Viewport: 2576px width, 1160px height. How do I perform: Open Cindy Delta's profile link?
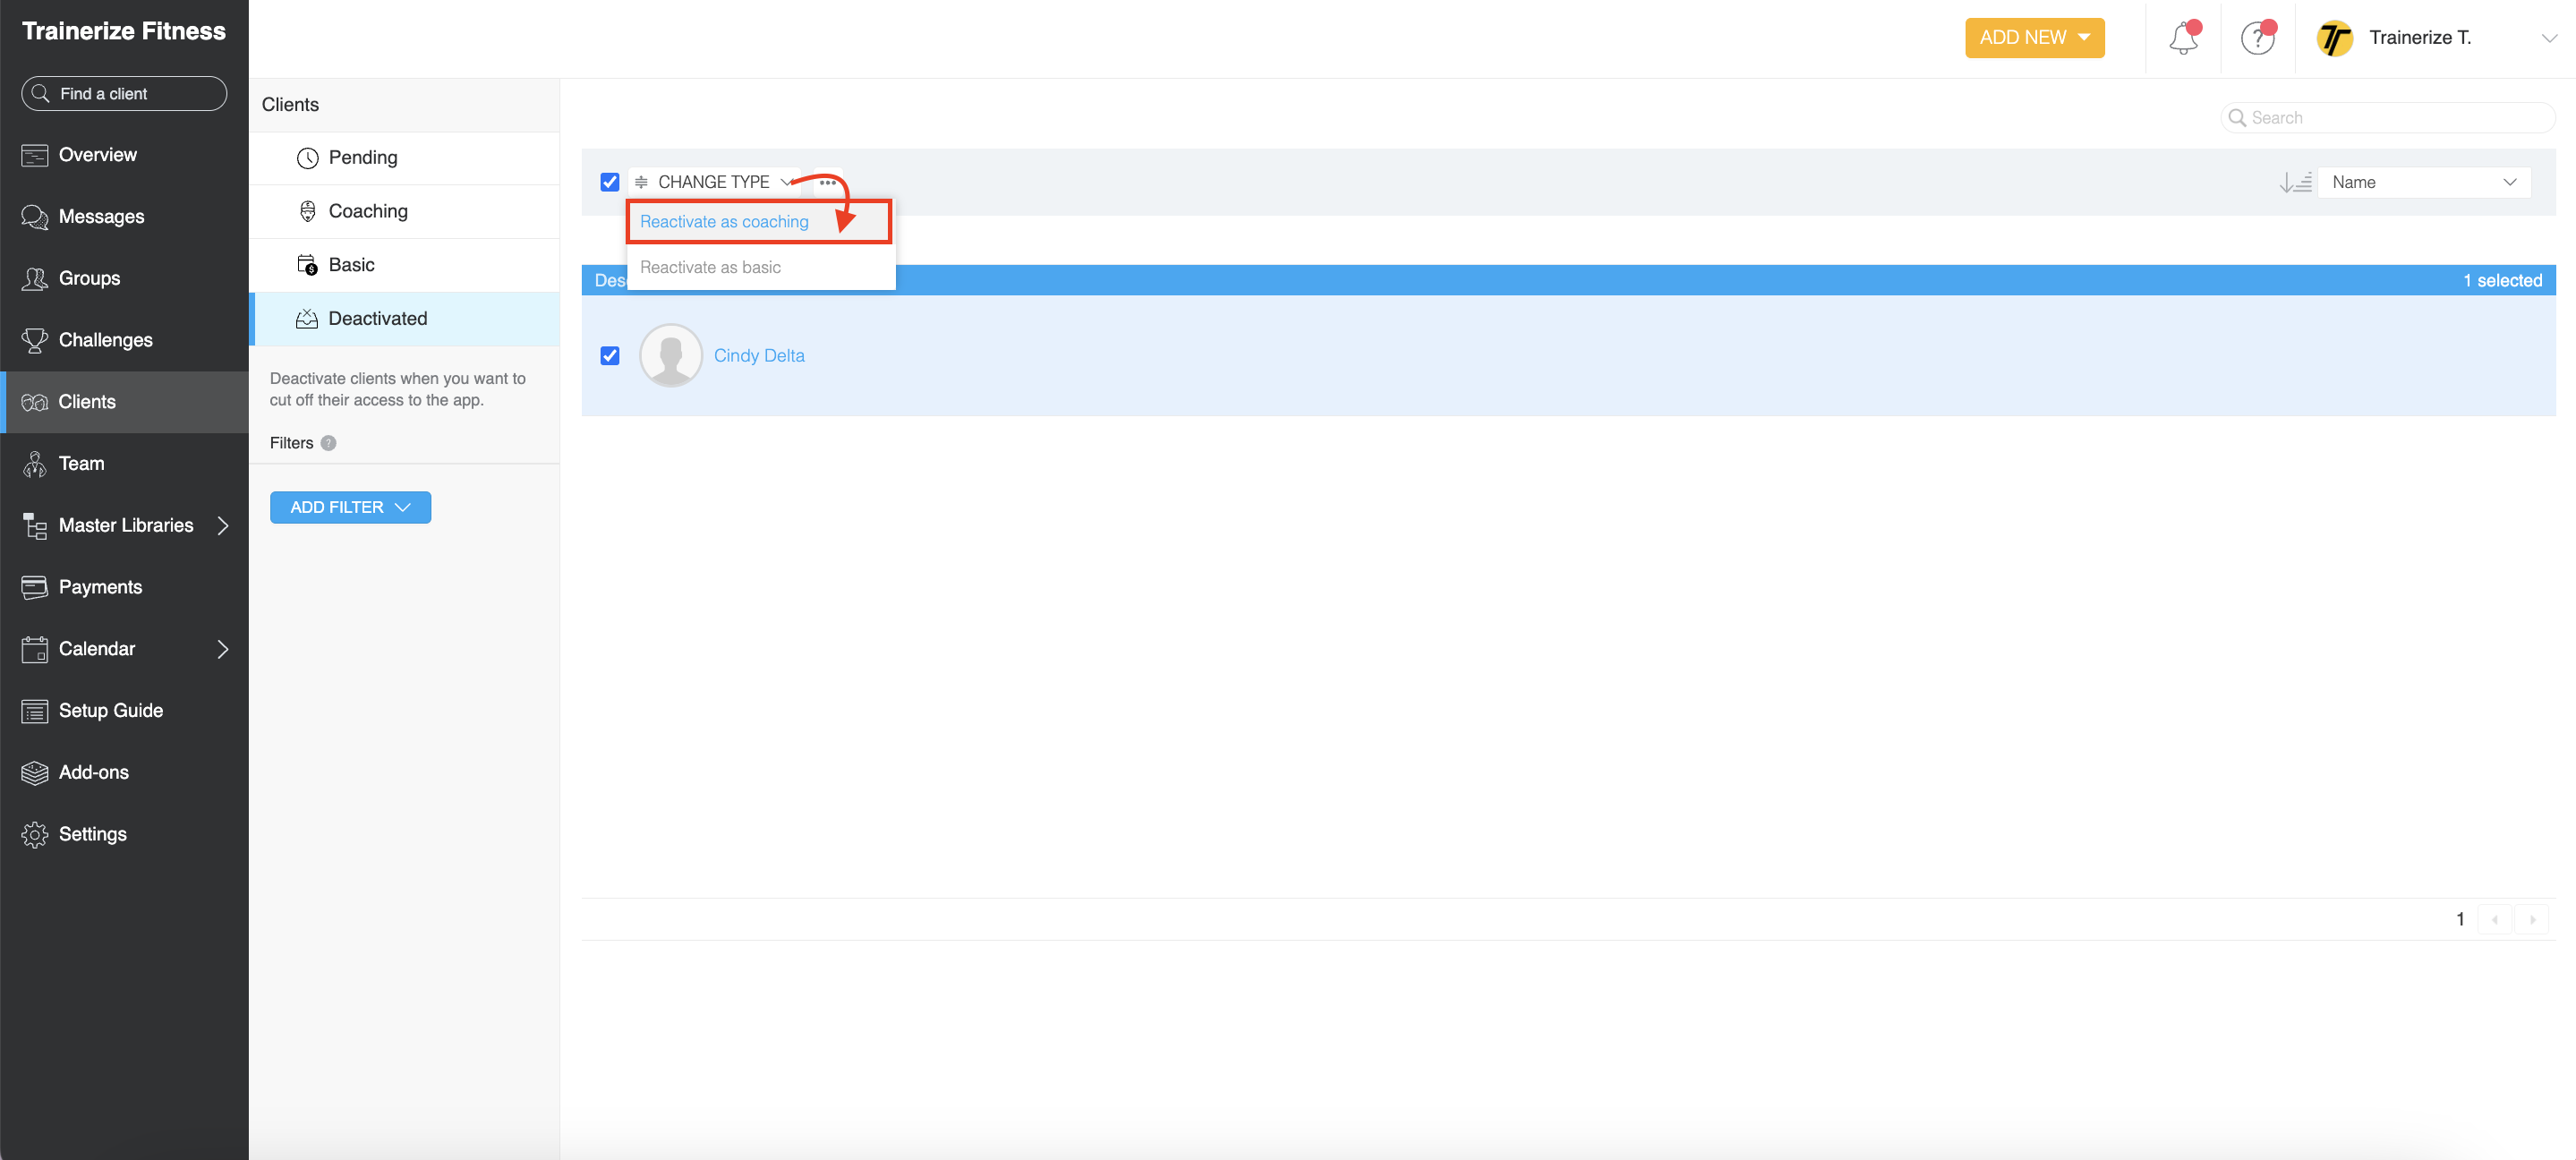759,356
